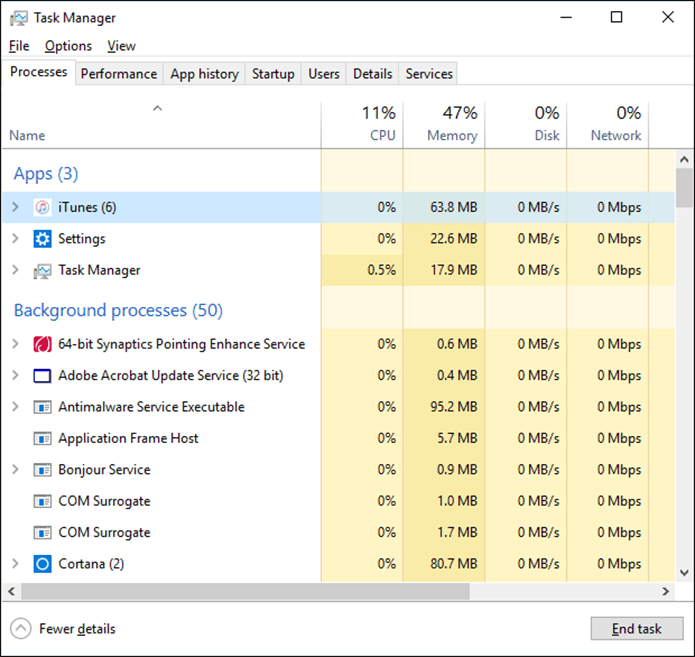The height and width of the screenshot is (657, 695).
Task: Click the Adobe Acrobat Update Service icon
Action: 42,376
